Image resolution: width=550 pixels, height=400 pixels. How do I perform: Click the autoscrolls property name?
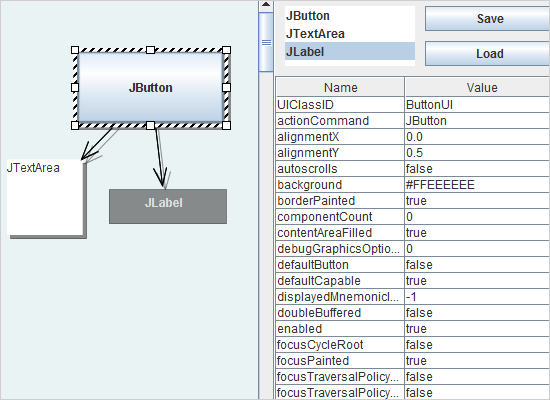340,169
